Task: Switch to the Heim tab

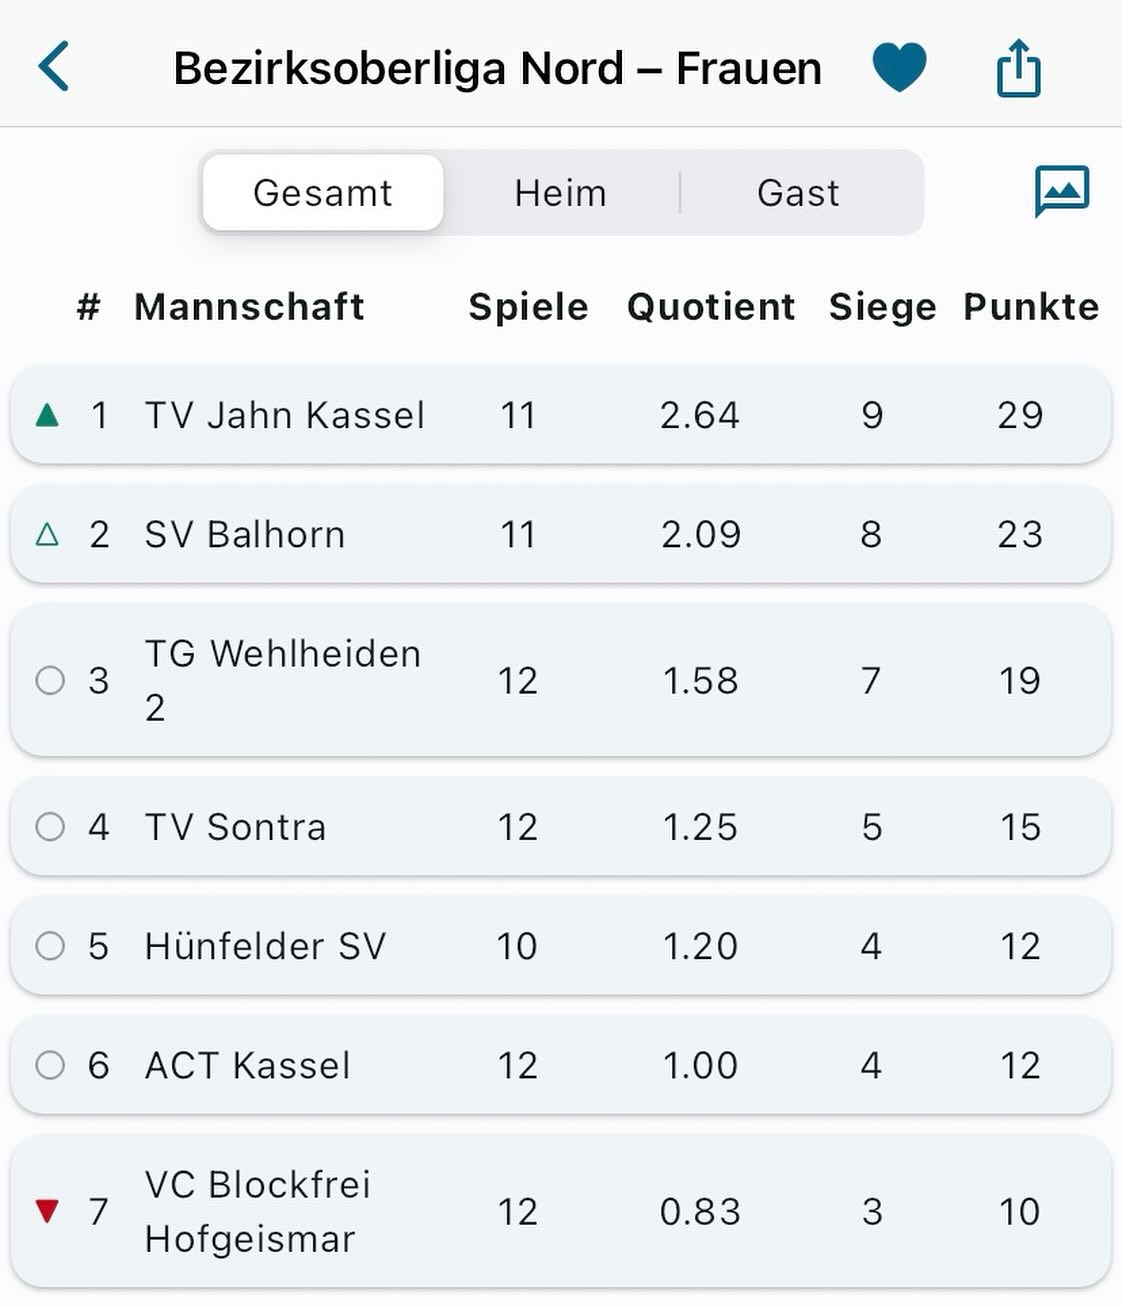Action: 560,193
